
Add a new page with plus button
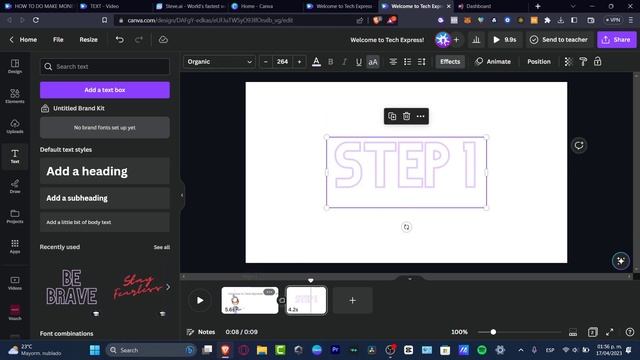point(353,300)
